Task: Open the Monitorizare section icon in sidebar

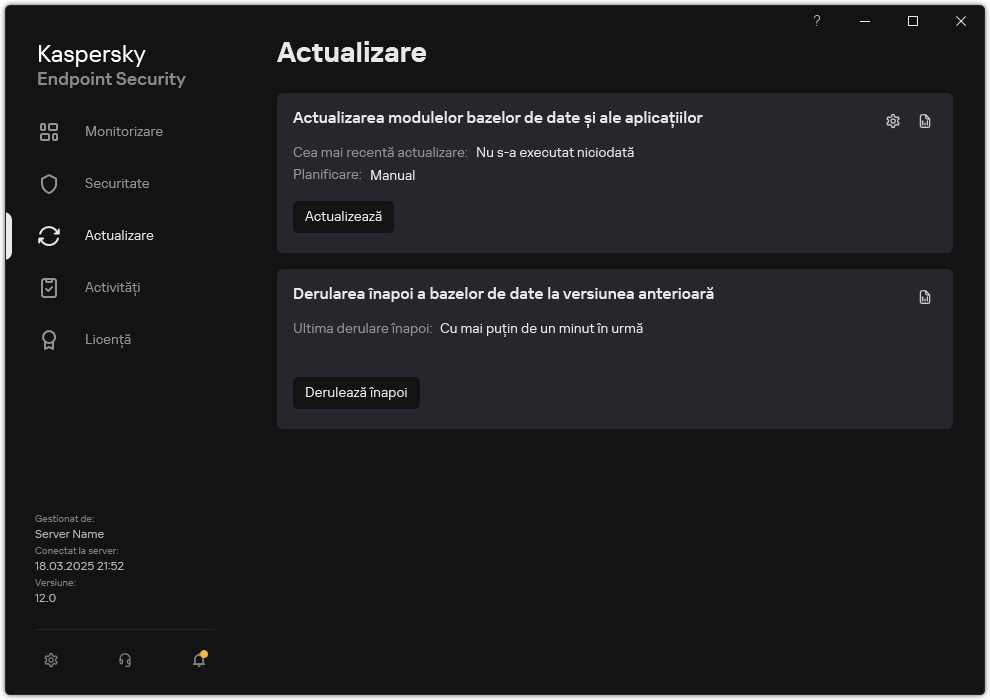Action: coord(48,131)
